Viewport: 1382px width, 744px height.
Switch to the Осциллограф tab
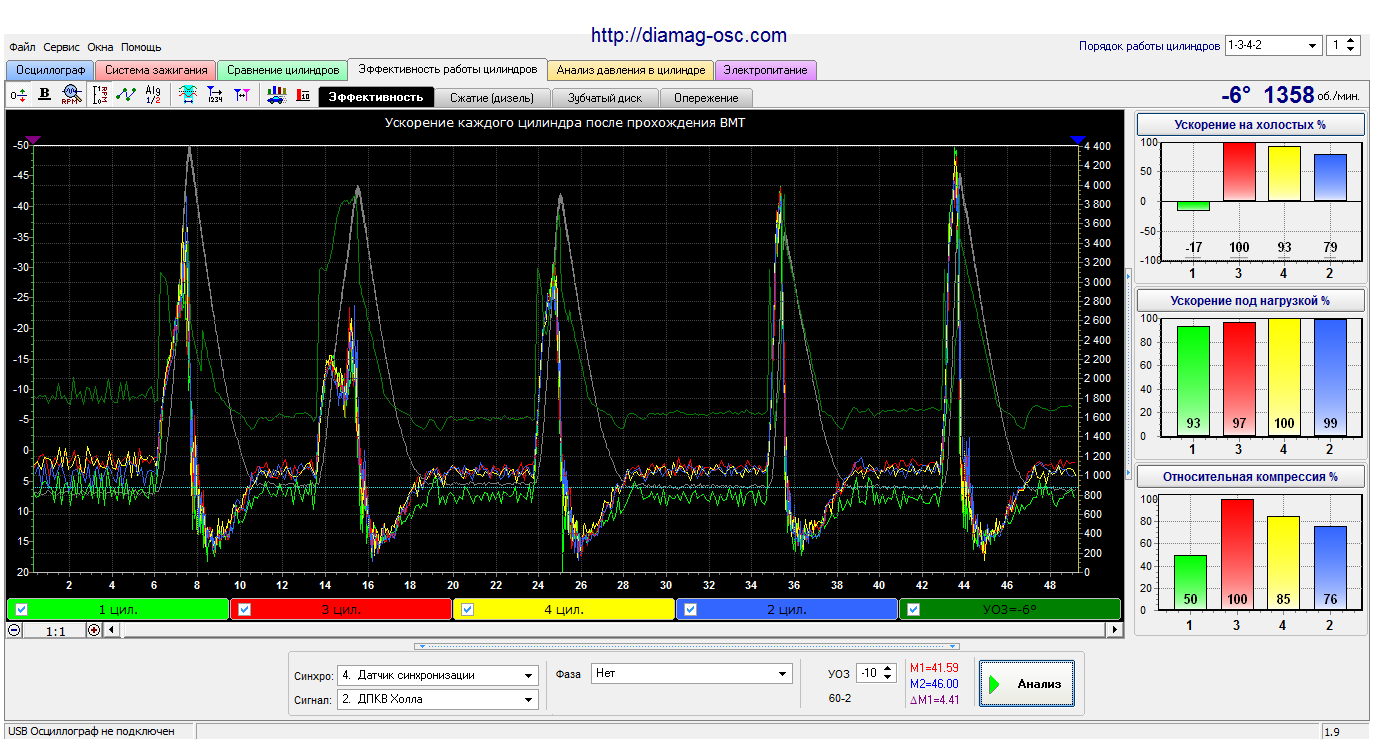coord(50,70)
